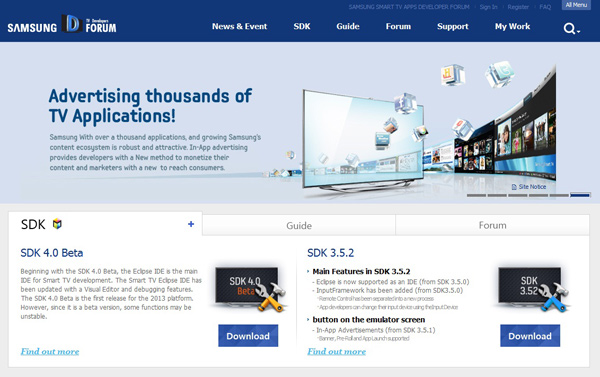
Task: Click the Facebook cube in banner
Action: coord(405,103)
